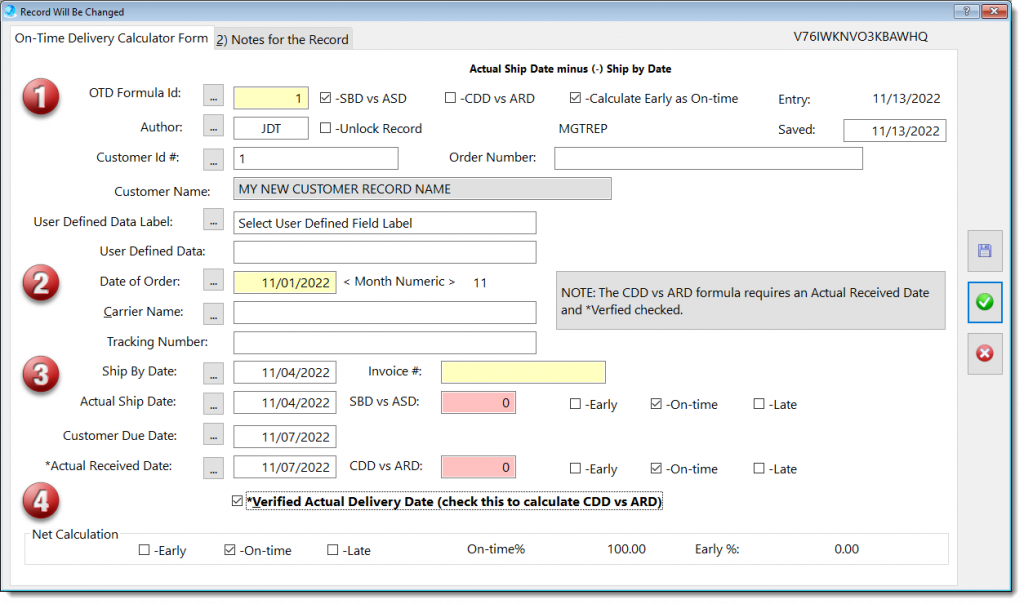
Task: Open Actual Received Date lookup button
Action: 213,468
